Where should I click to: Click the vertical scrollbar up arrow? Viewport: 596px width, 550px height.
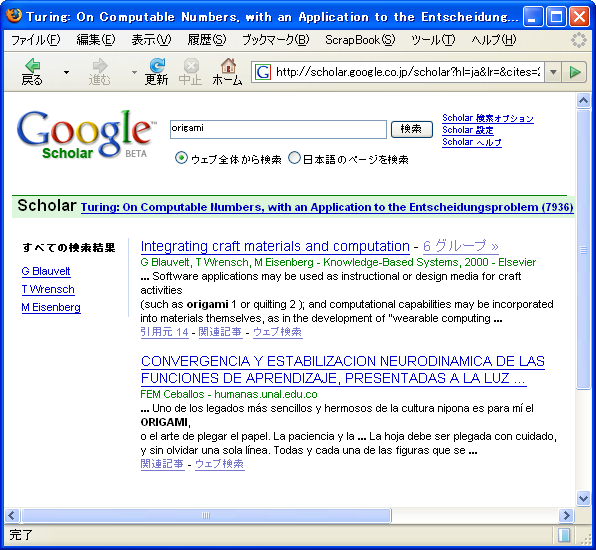pyautogui.click(x=583, y=100)
